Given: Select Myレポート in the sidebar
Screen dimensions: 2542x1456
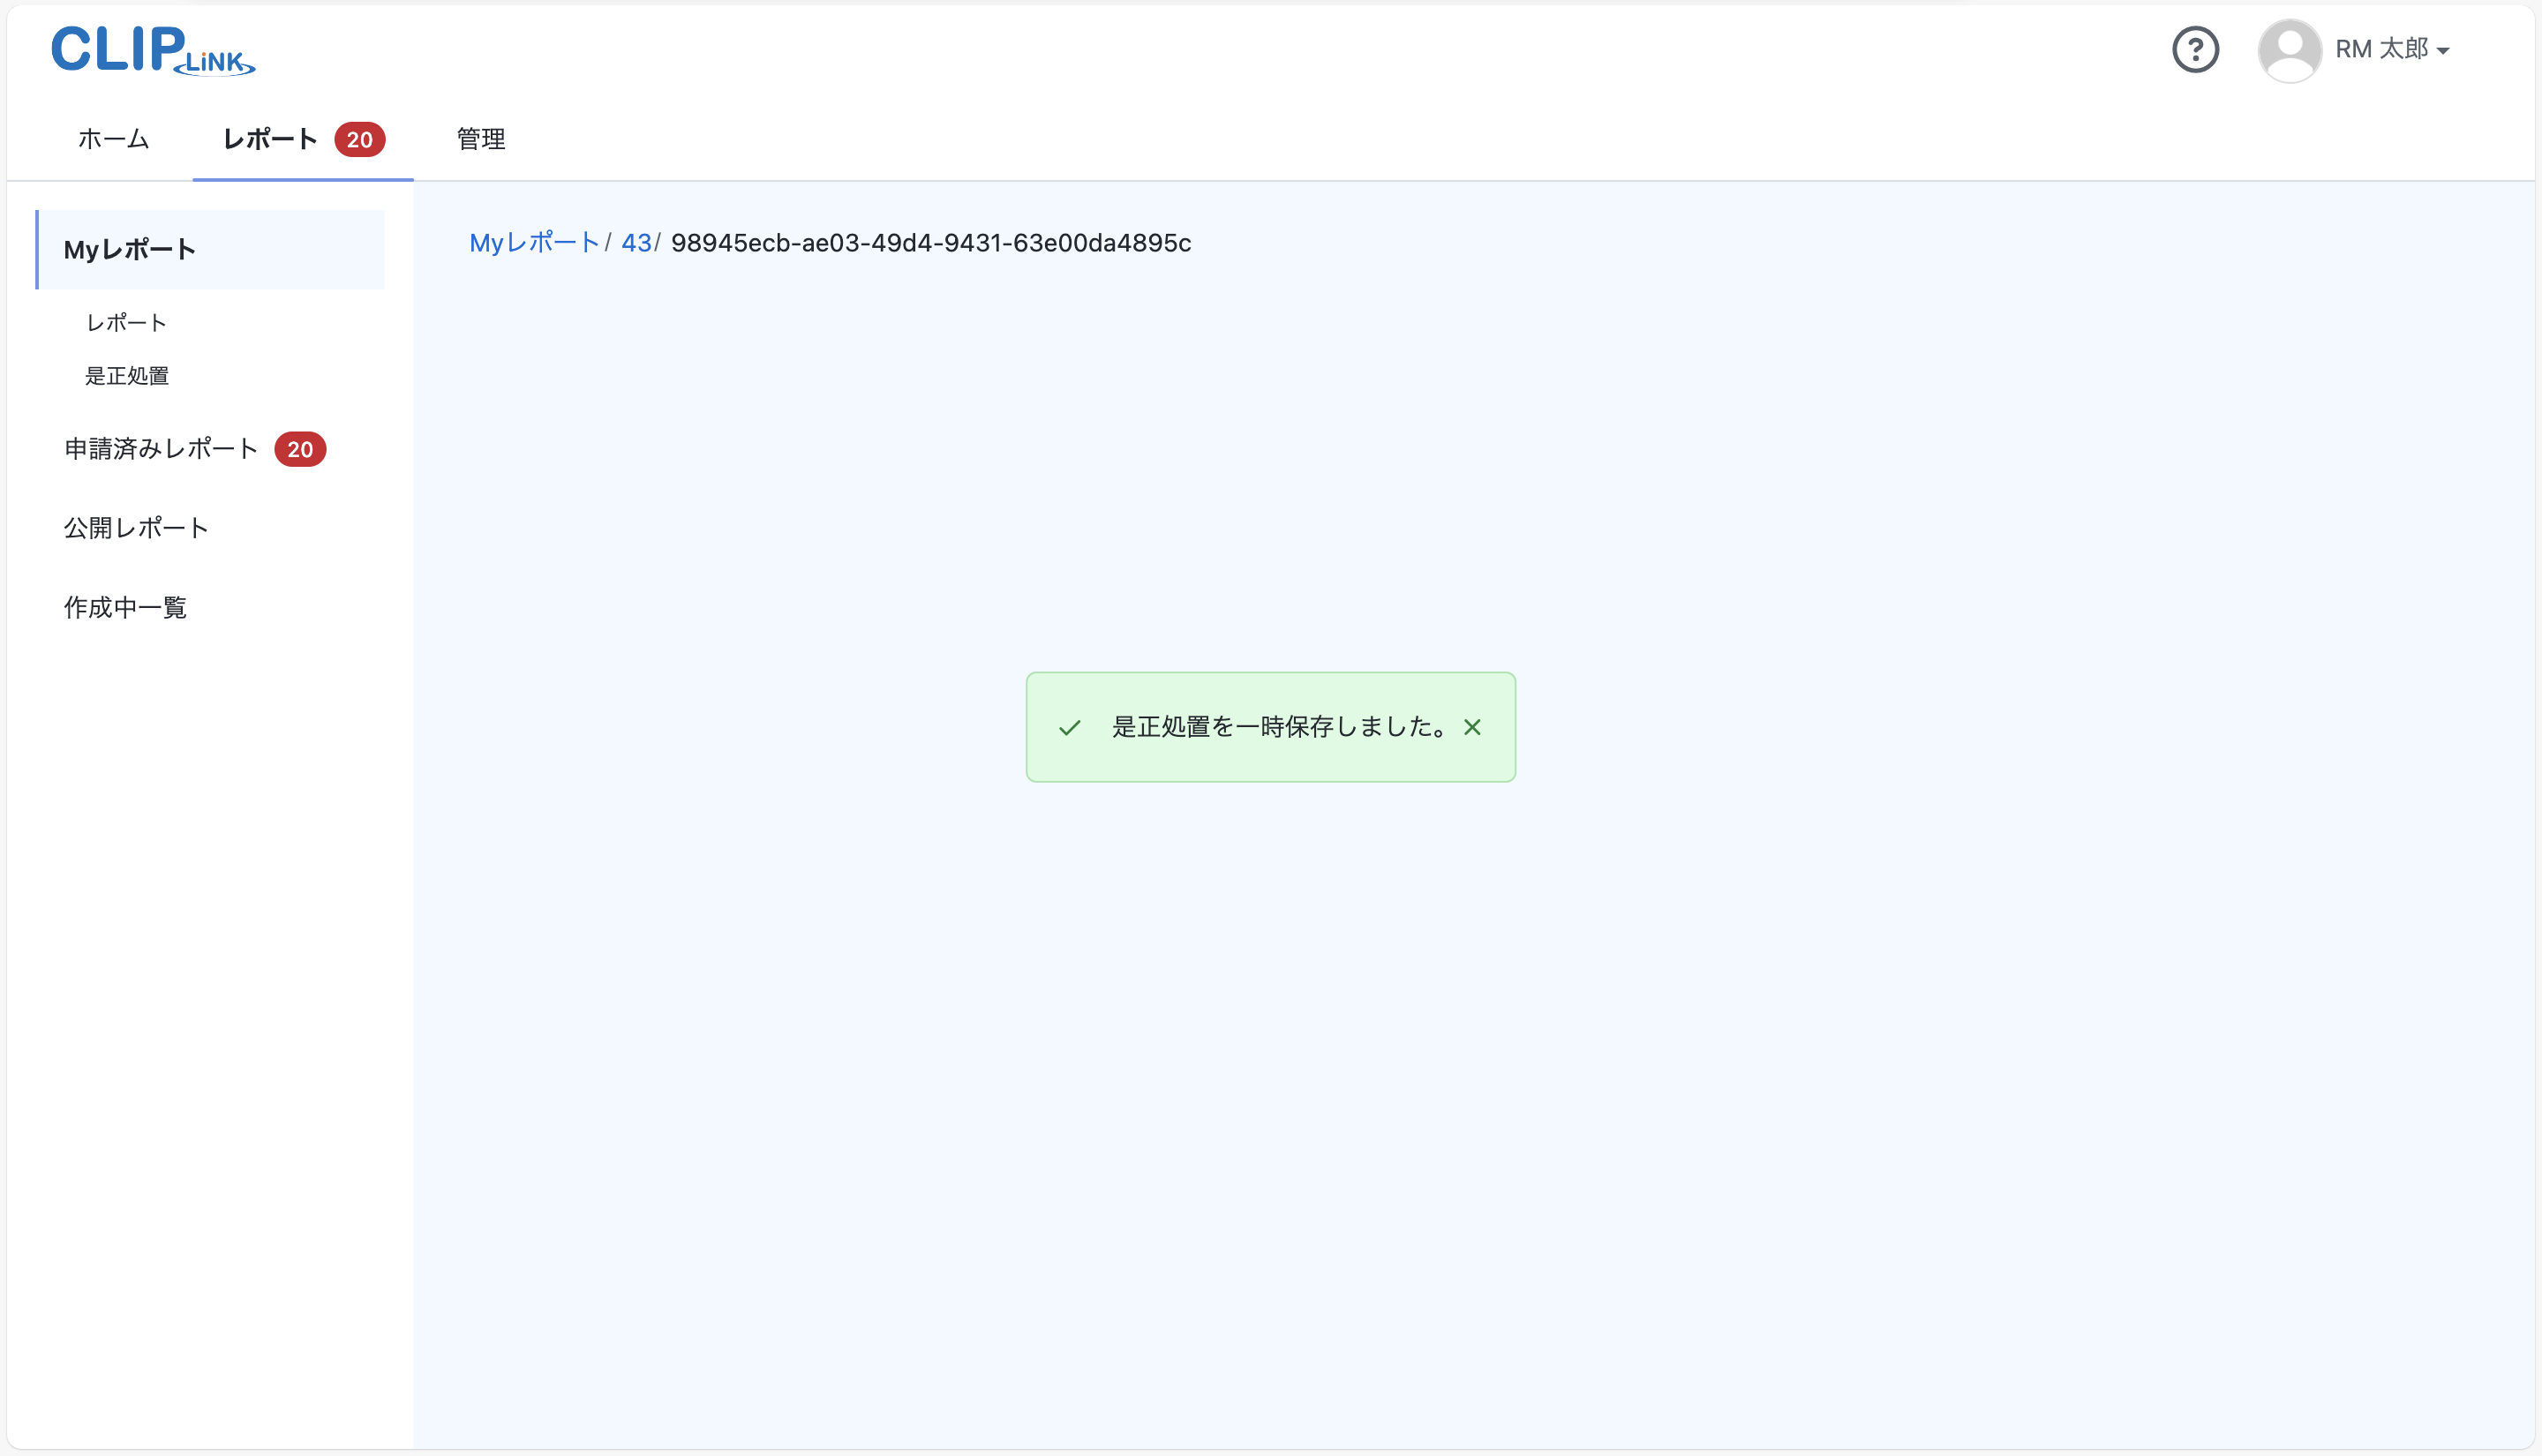Looking at the screenshot, I should click(130, 249).
